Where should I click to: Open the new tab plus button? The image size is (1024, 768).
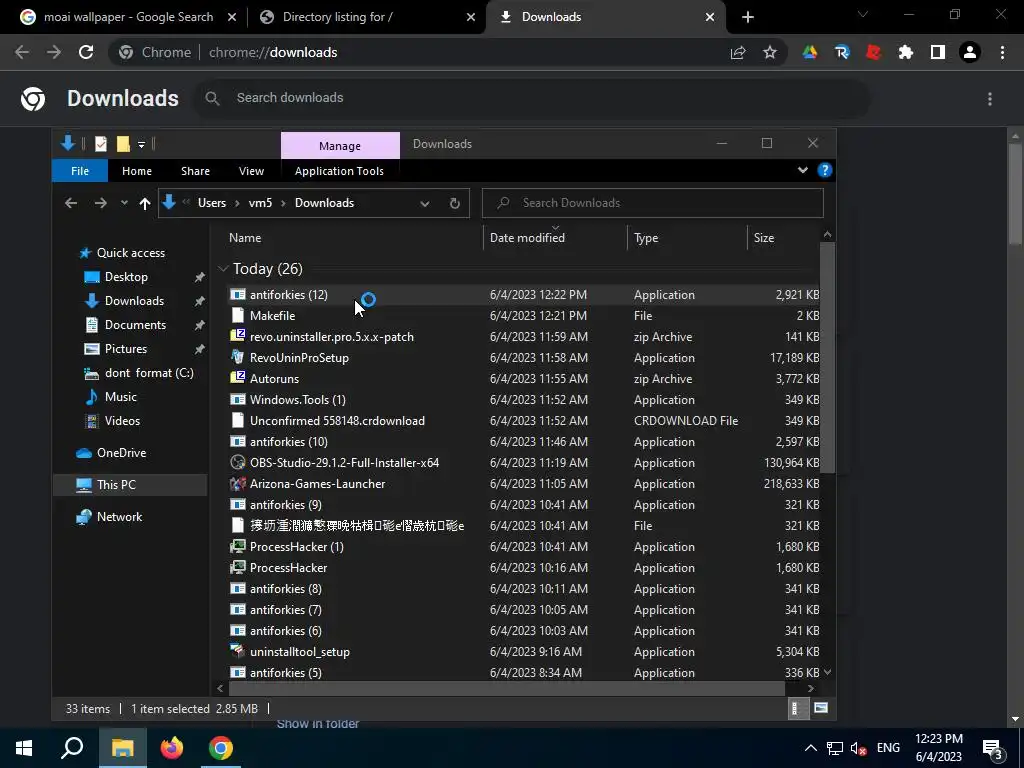(748, 17)
